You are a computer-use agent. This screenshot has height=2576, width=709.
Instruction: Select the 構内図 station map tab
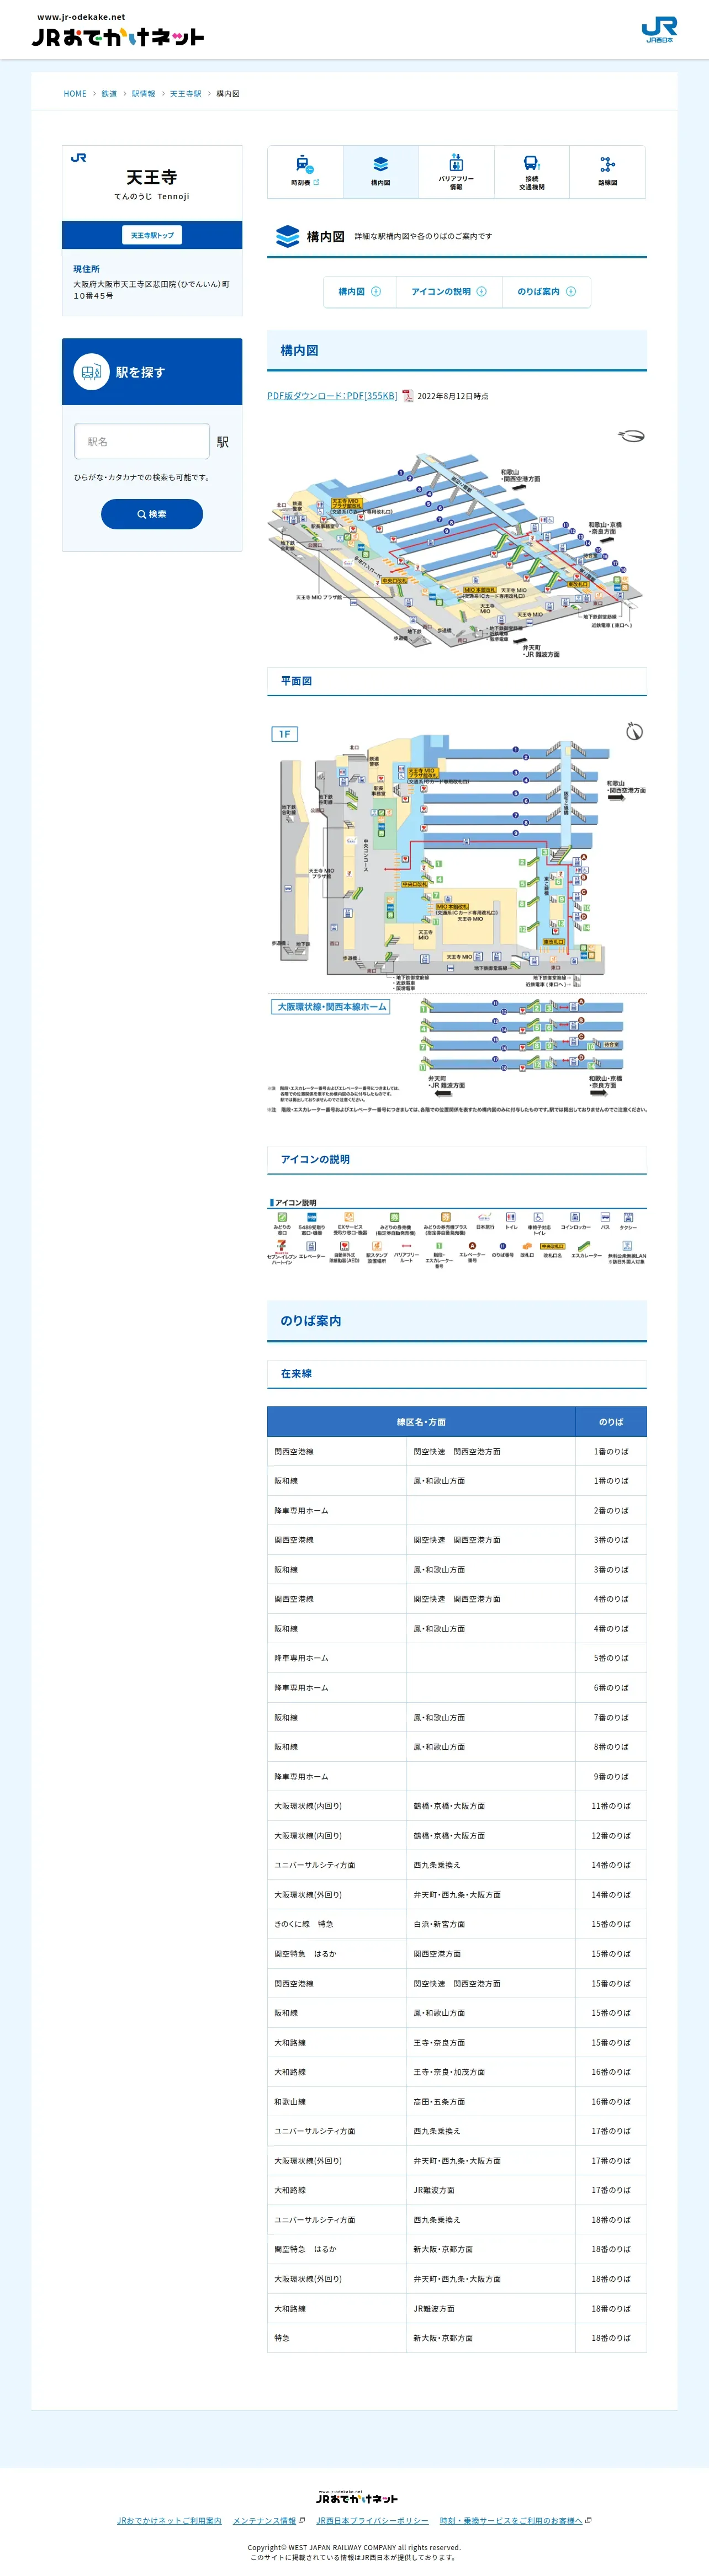click(381, 172)
